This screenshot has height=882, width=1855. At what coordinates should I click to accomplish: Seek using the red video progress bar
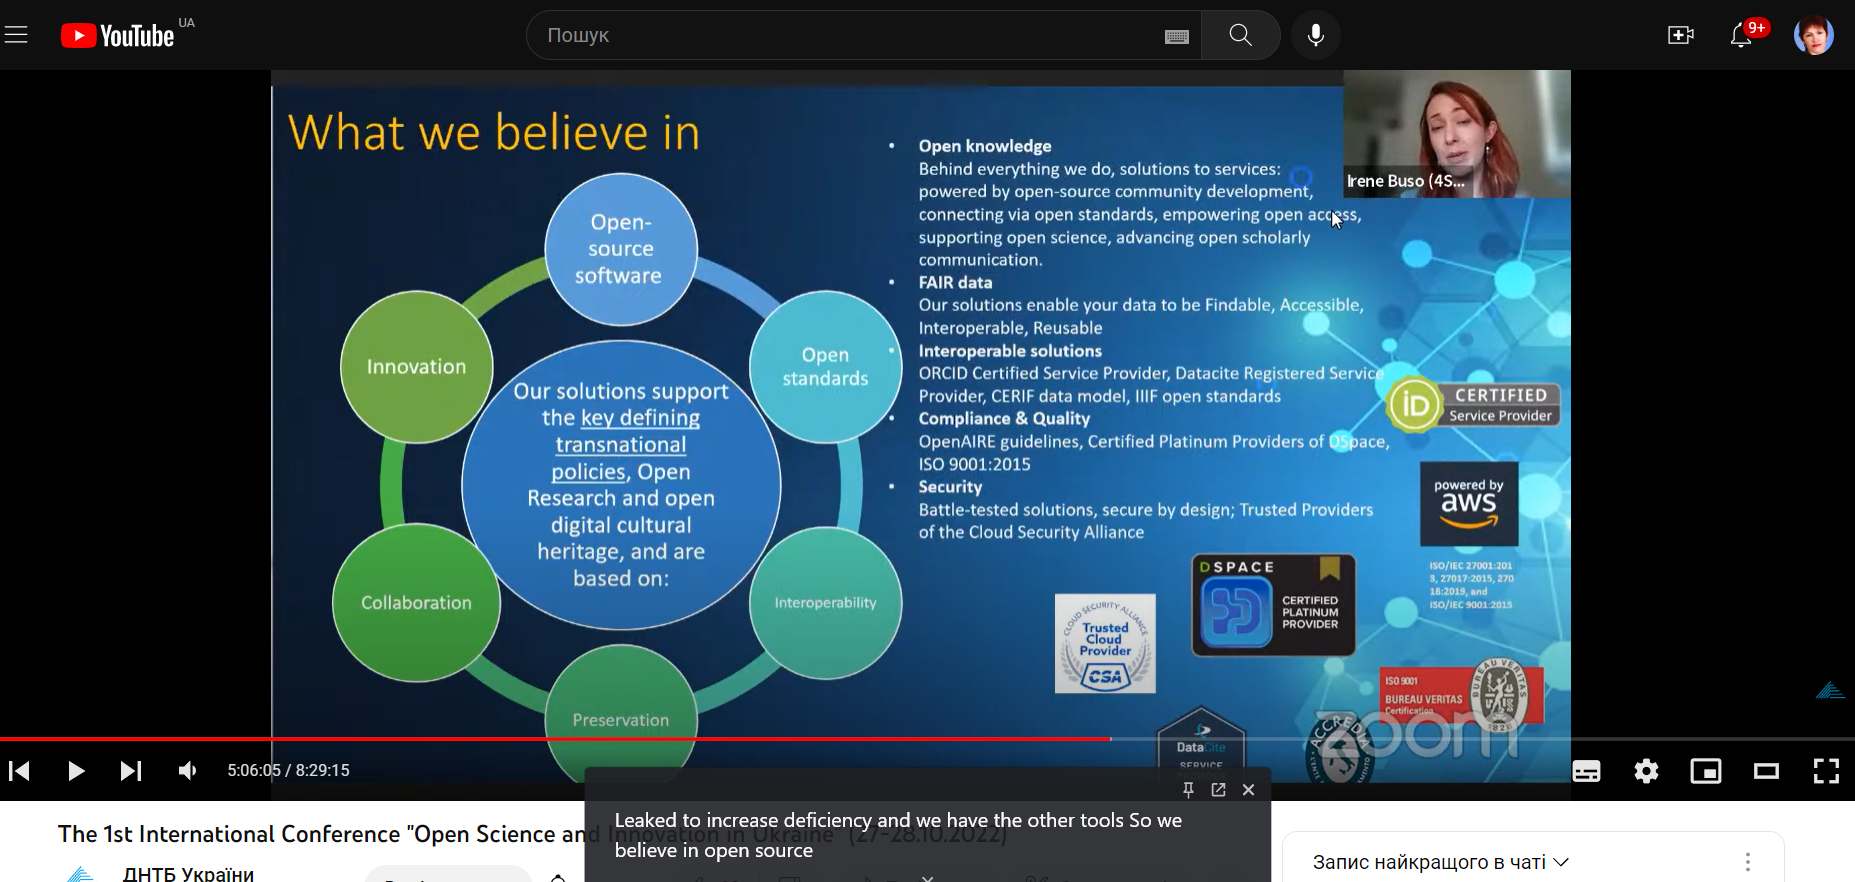pos(555,739)
